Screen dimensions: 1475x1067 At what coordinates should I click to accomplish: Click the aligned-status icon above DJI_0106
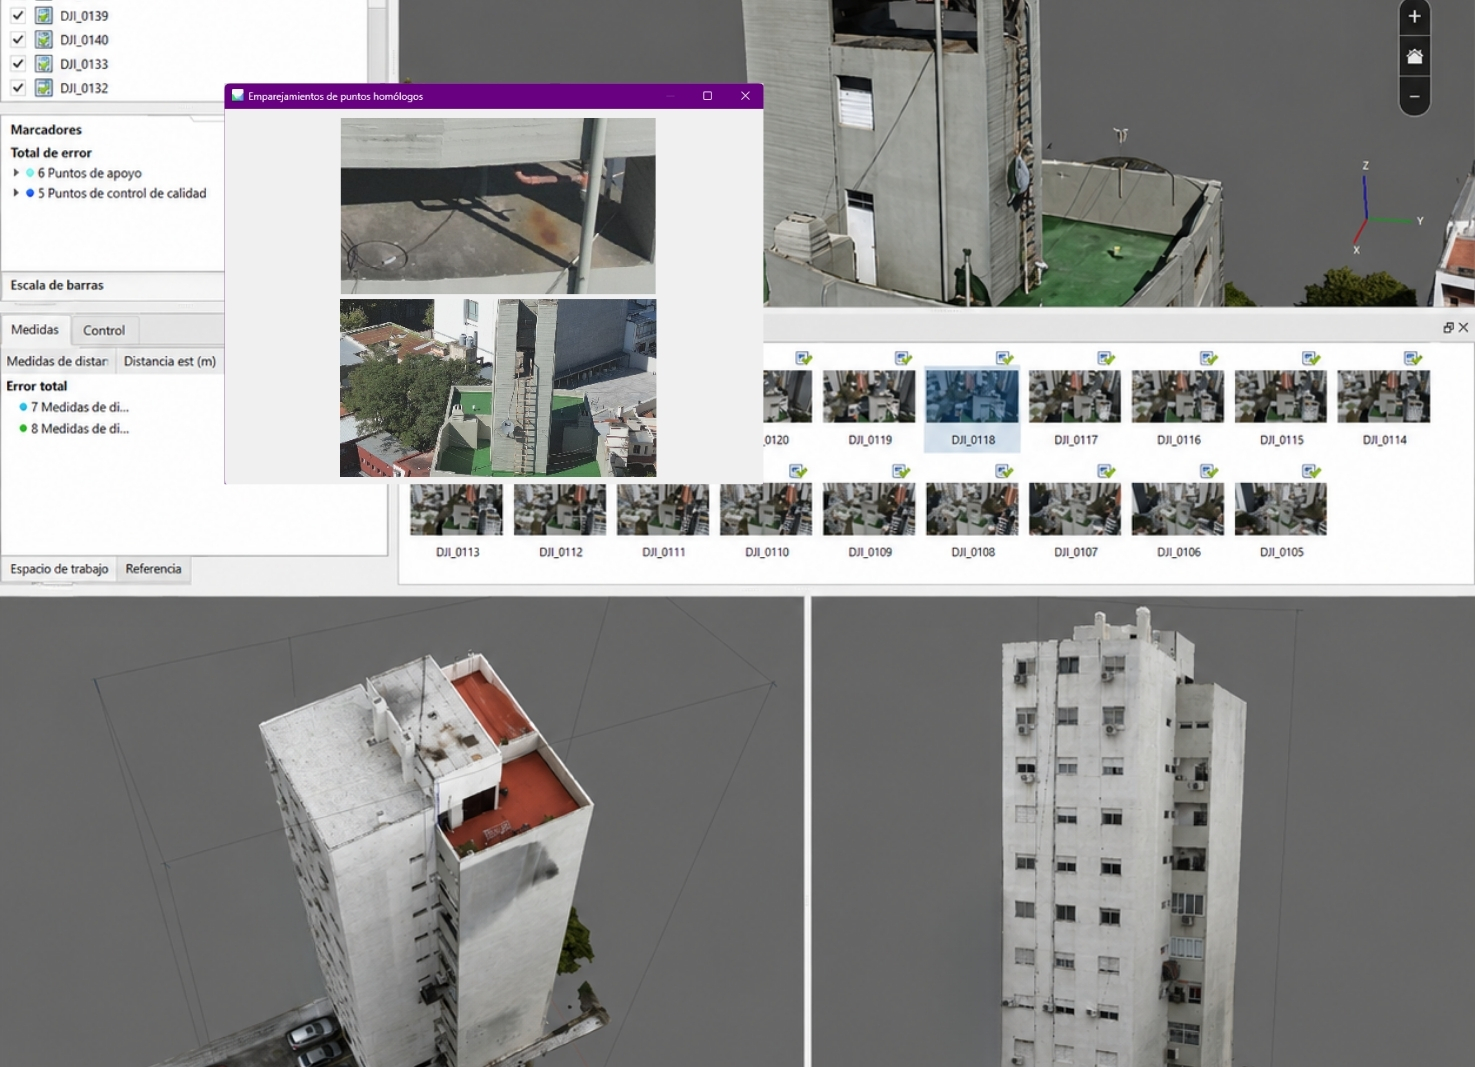point(1209,471)
